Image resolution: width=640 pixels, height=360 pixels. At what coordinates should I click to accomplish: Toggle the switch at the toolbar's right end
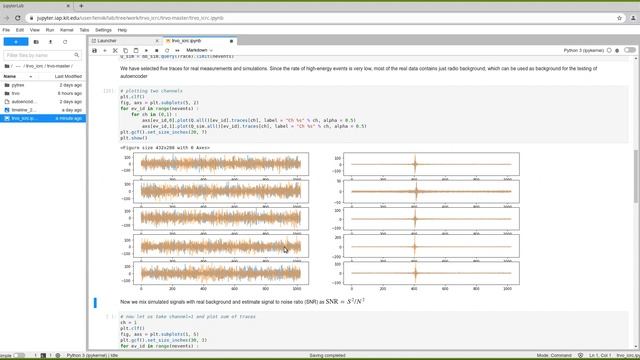click(x=629, y=50)
